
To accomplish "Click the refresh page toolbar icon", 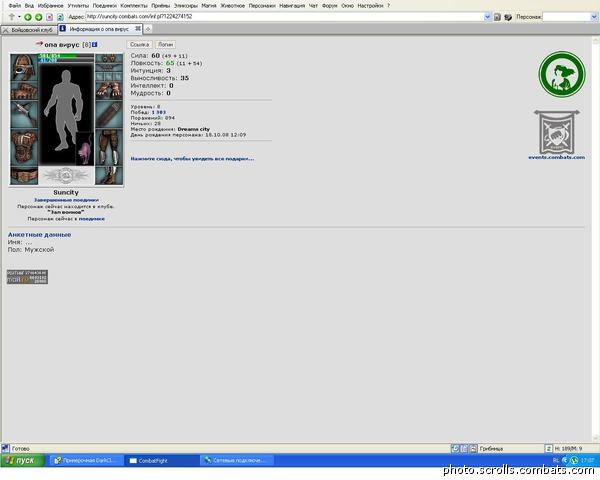I will pyautogui.click(x=60, y=17).
